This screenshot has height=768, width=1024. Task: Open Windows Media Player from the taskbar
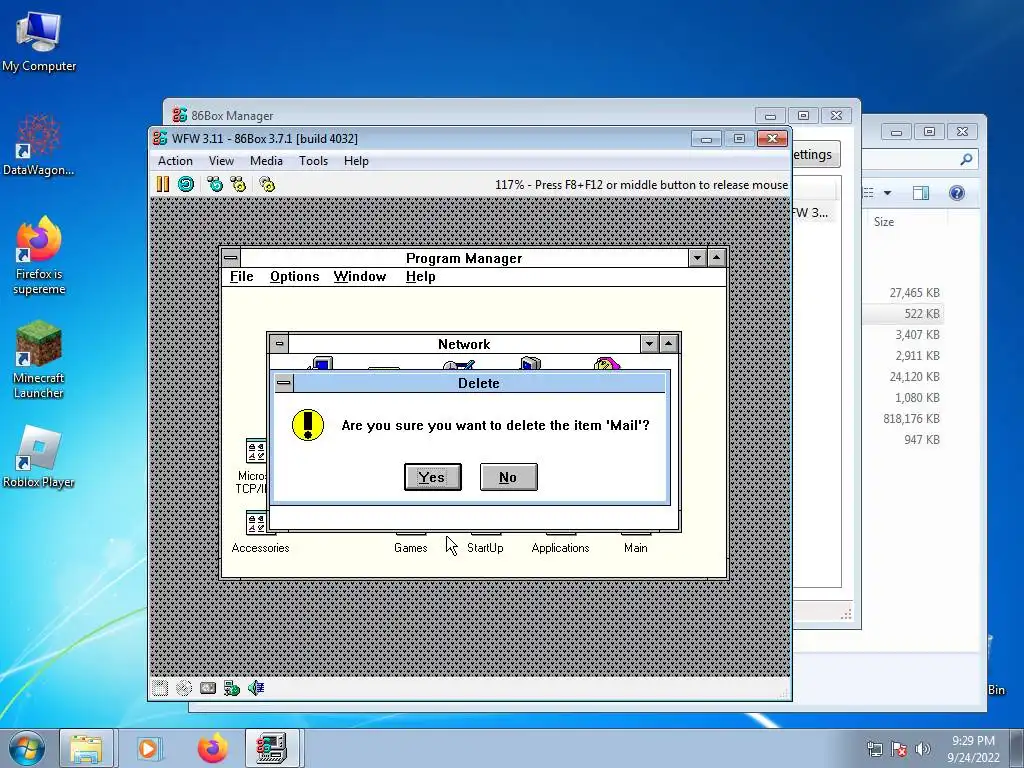pos(149,748)
